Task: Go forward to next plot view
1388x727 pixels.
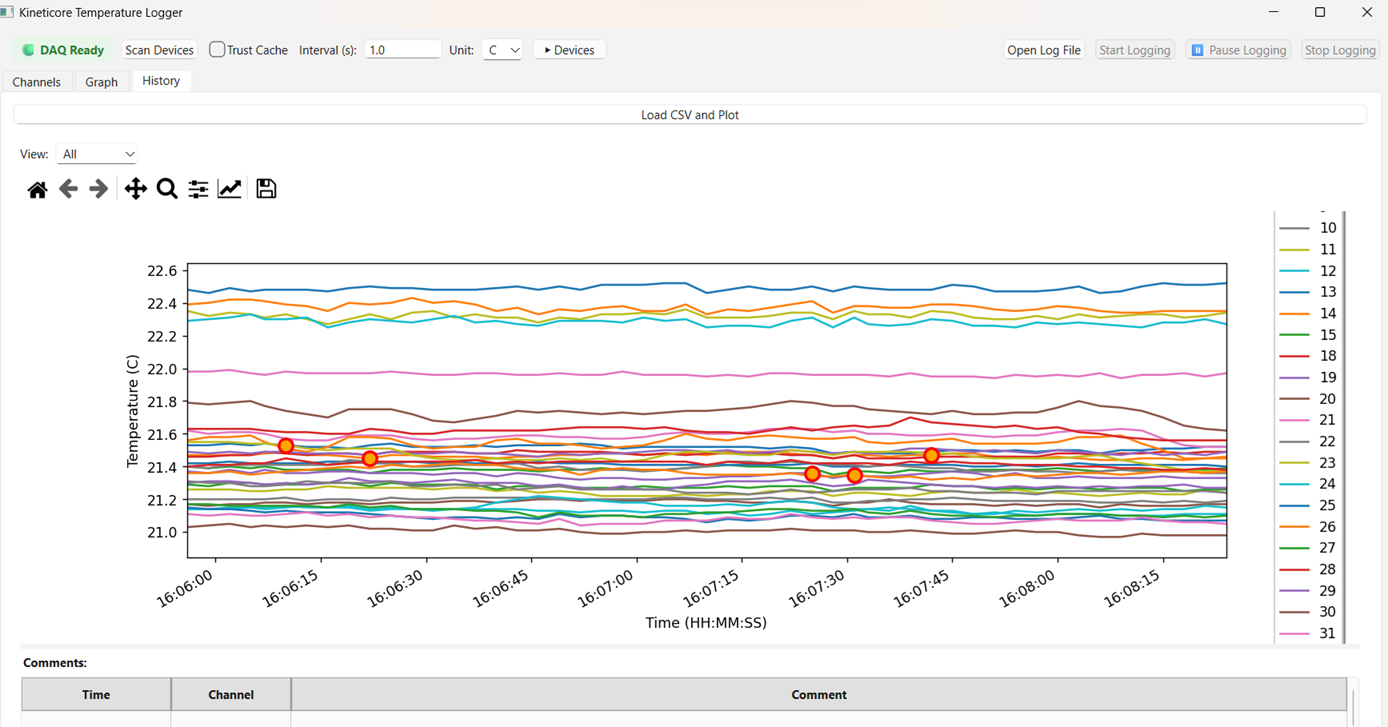Action: [x=98, y=188]
